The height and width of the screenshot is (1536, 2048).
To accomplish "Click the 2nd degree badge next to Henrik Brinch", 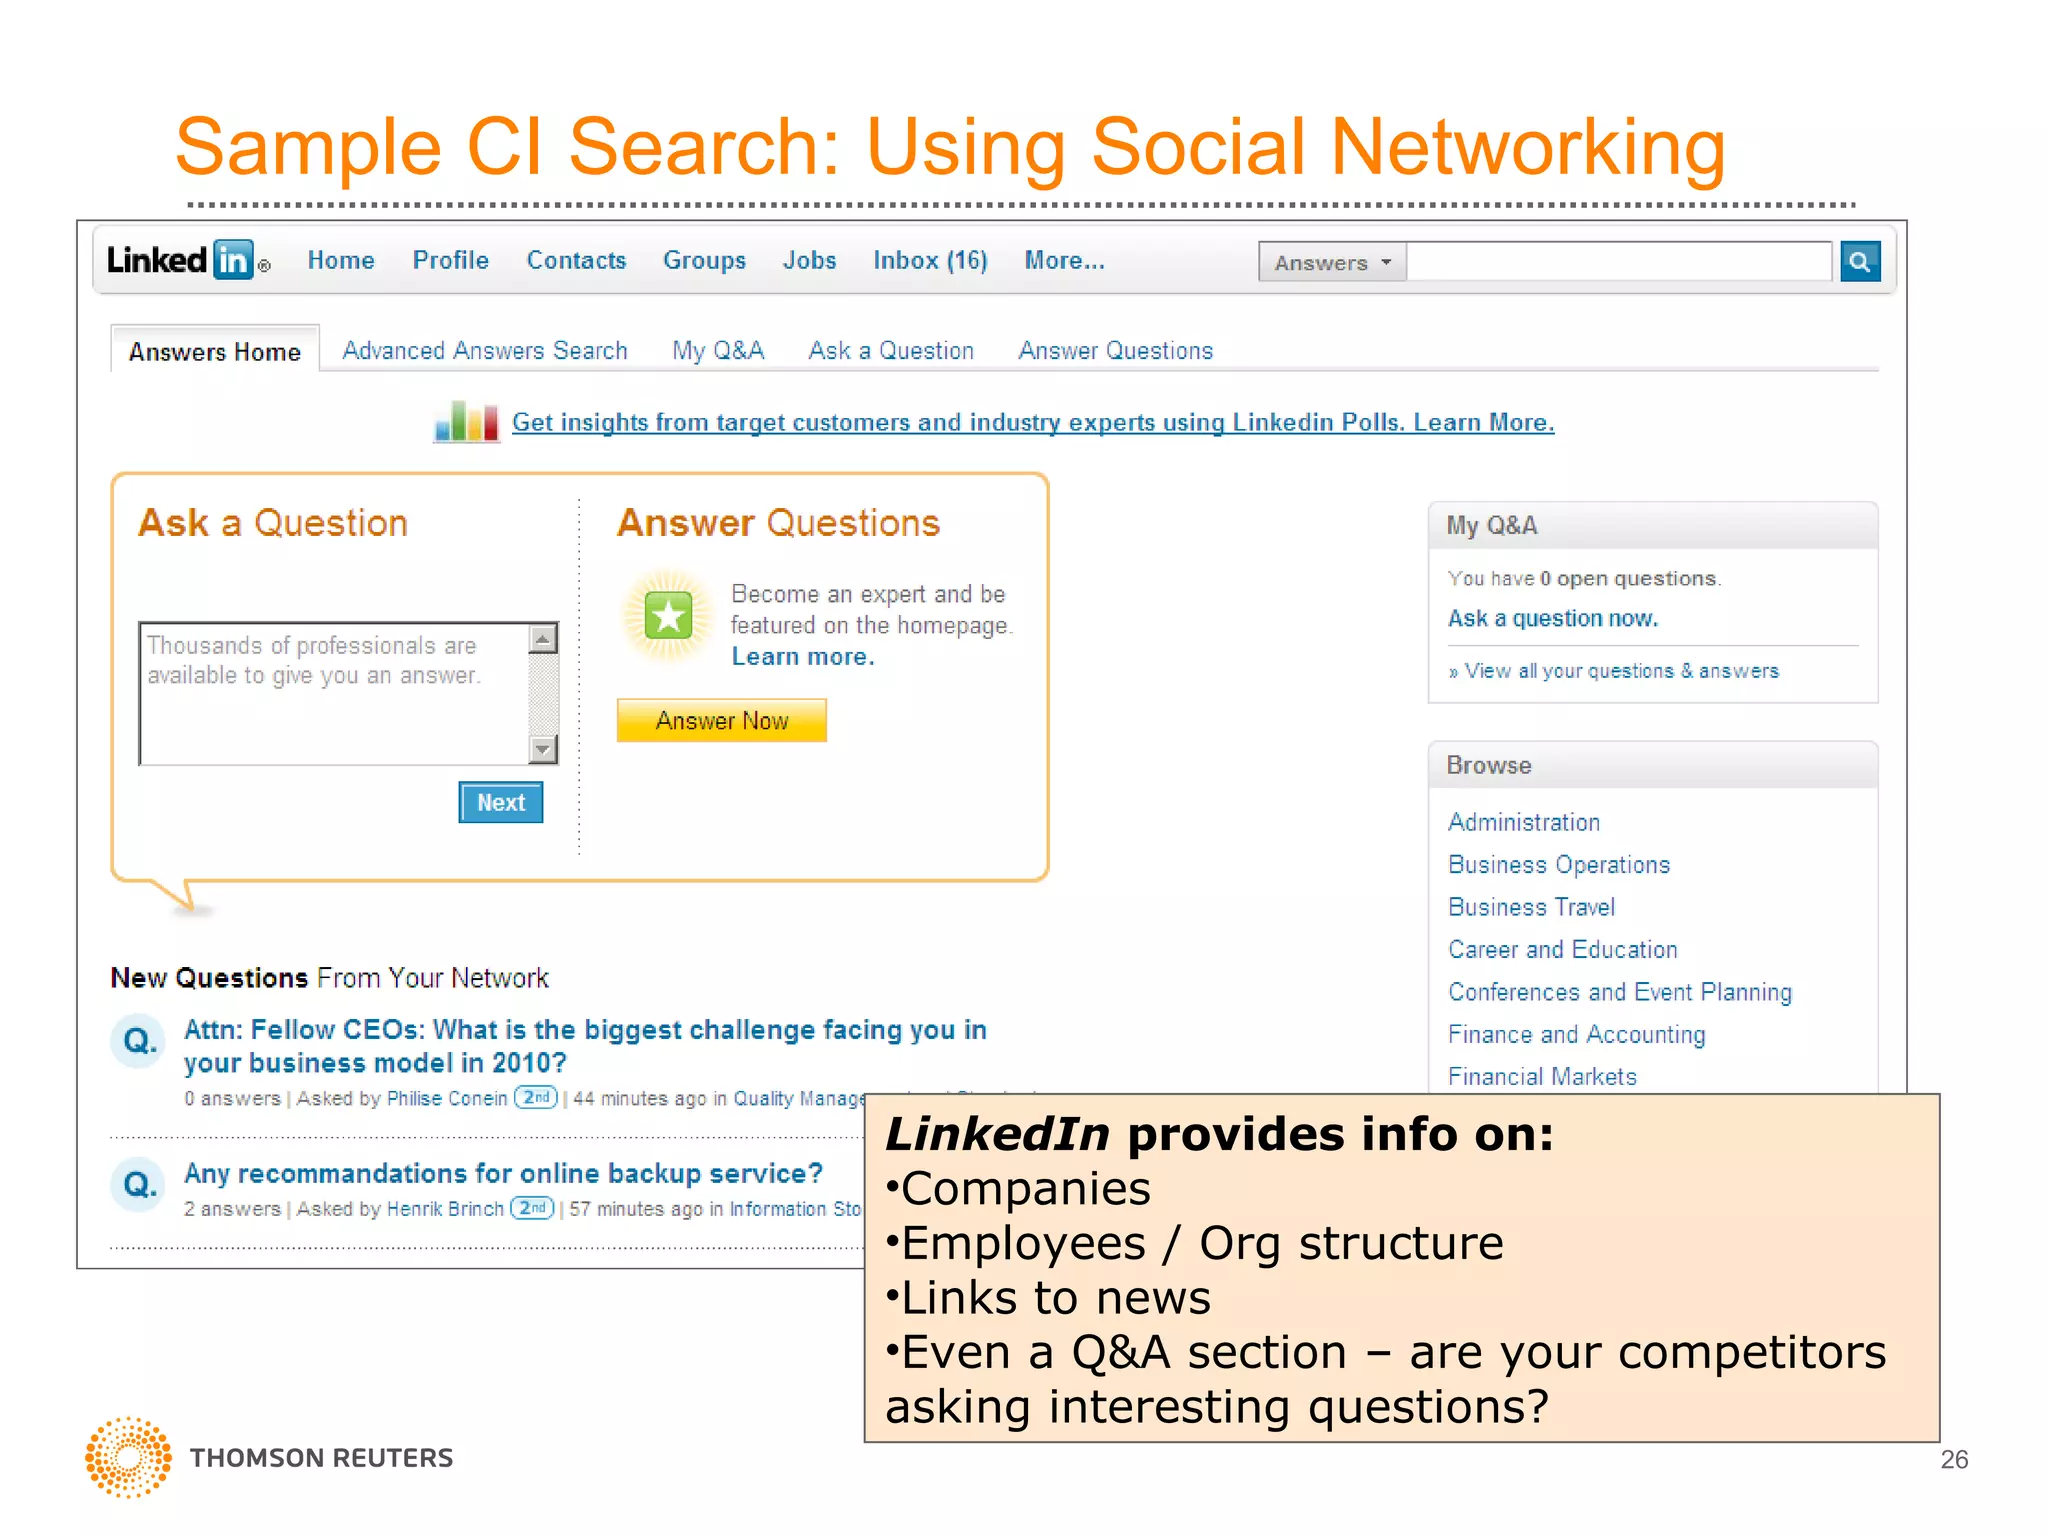I will click(532, 1208).
